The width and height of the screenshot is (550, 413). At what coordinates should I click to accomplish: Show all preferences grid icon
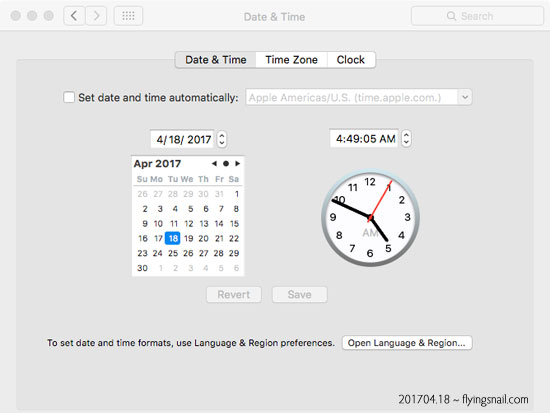(128, 16)
